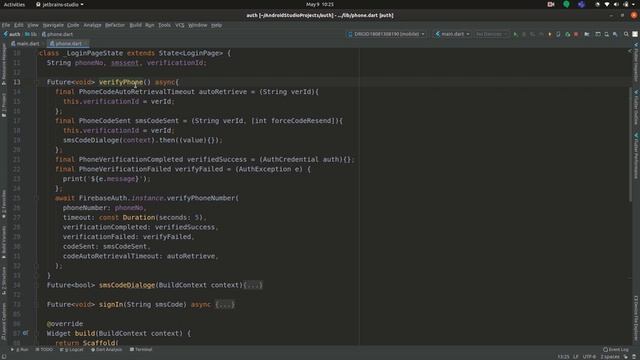
Task: Click the UTF-8 encoding in the status bar
Action: (x=589, y=357)
